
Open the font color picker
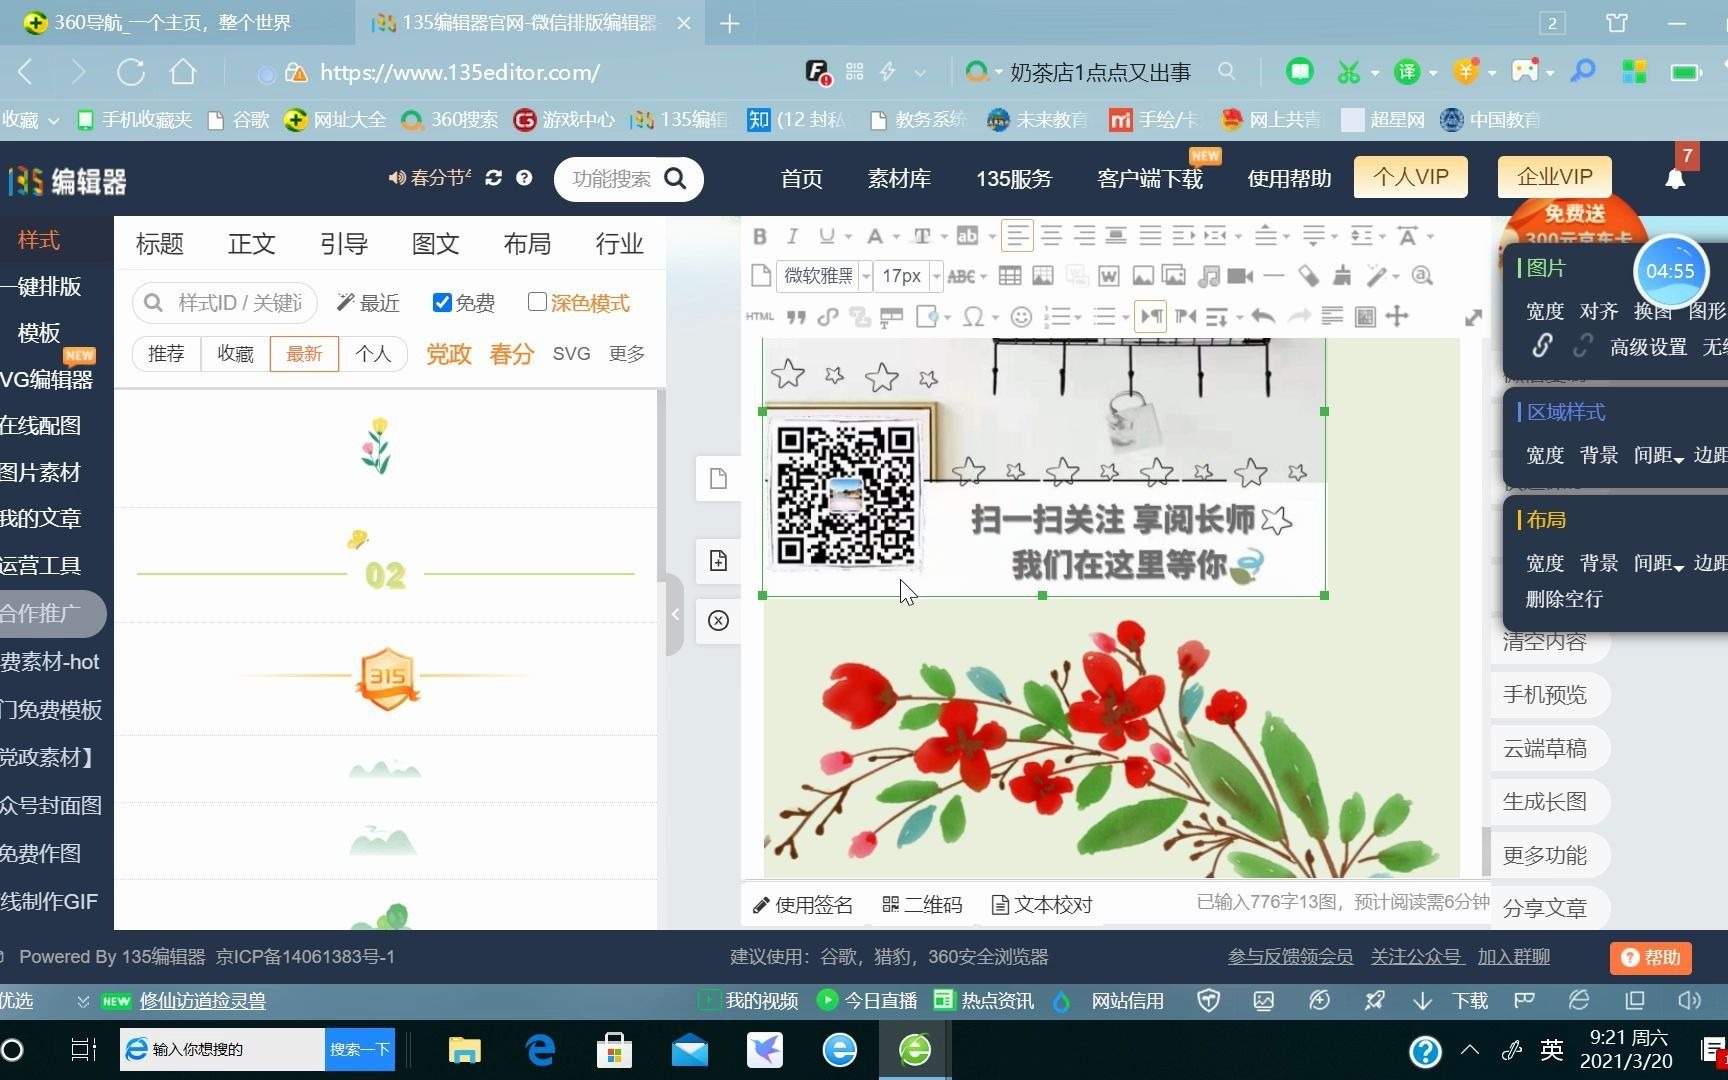(877, 236)
